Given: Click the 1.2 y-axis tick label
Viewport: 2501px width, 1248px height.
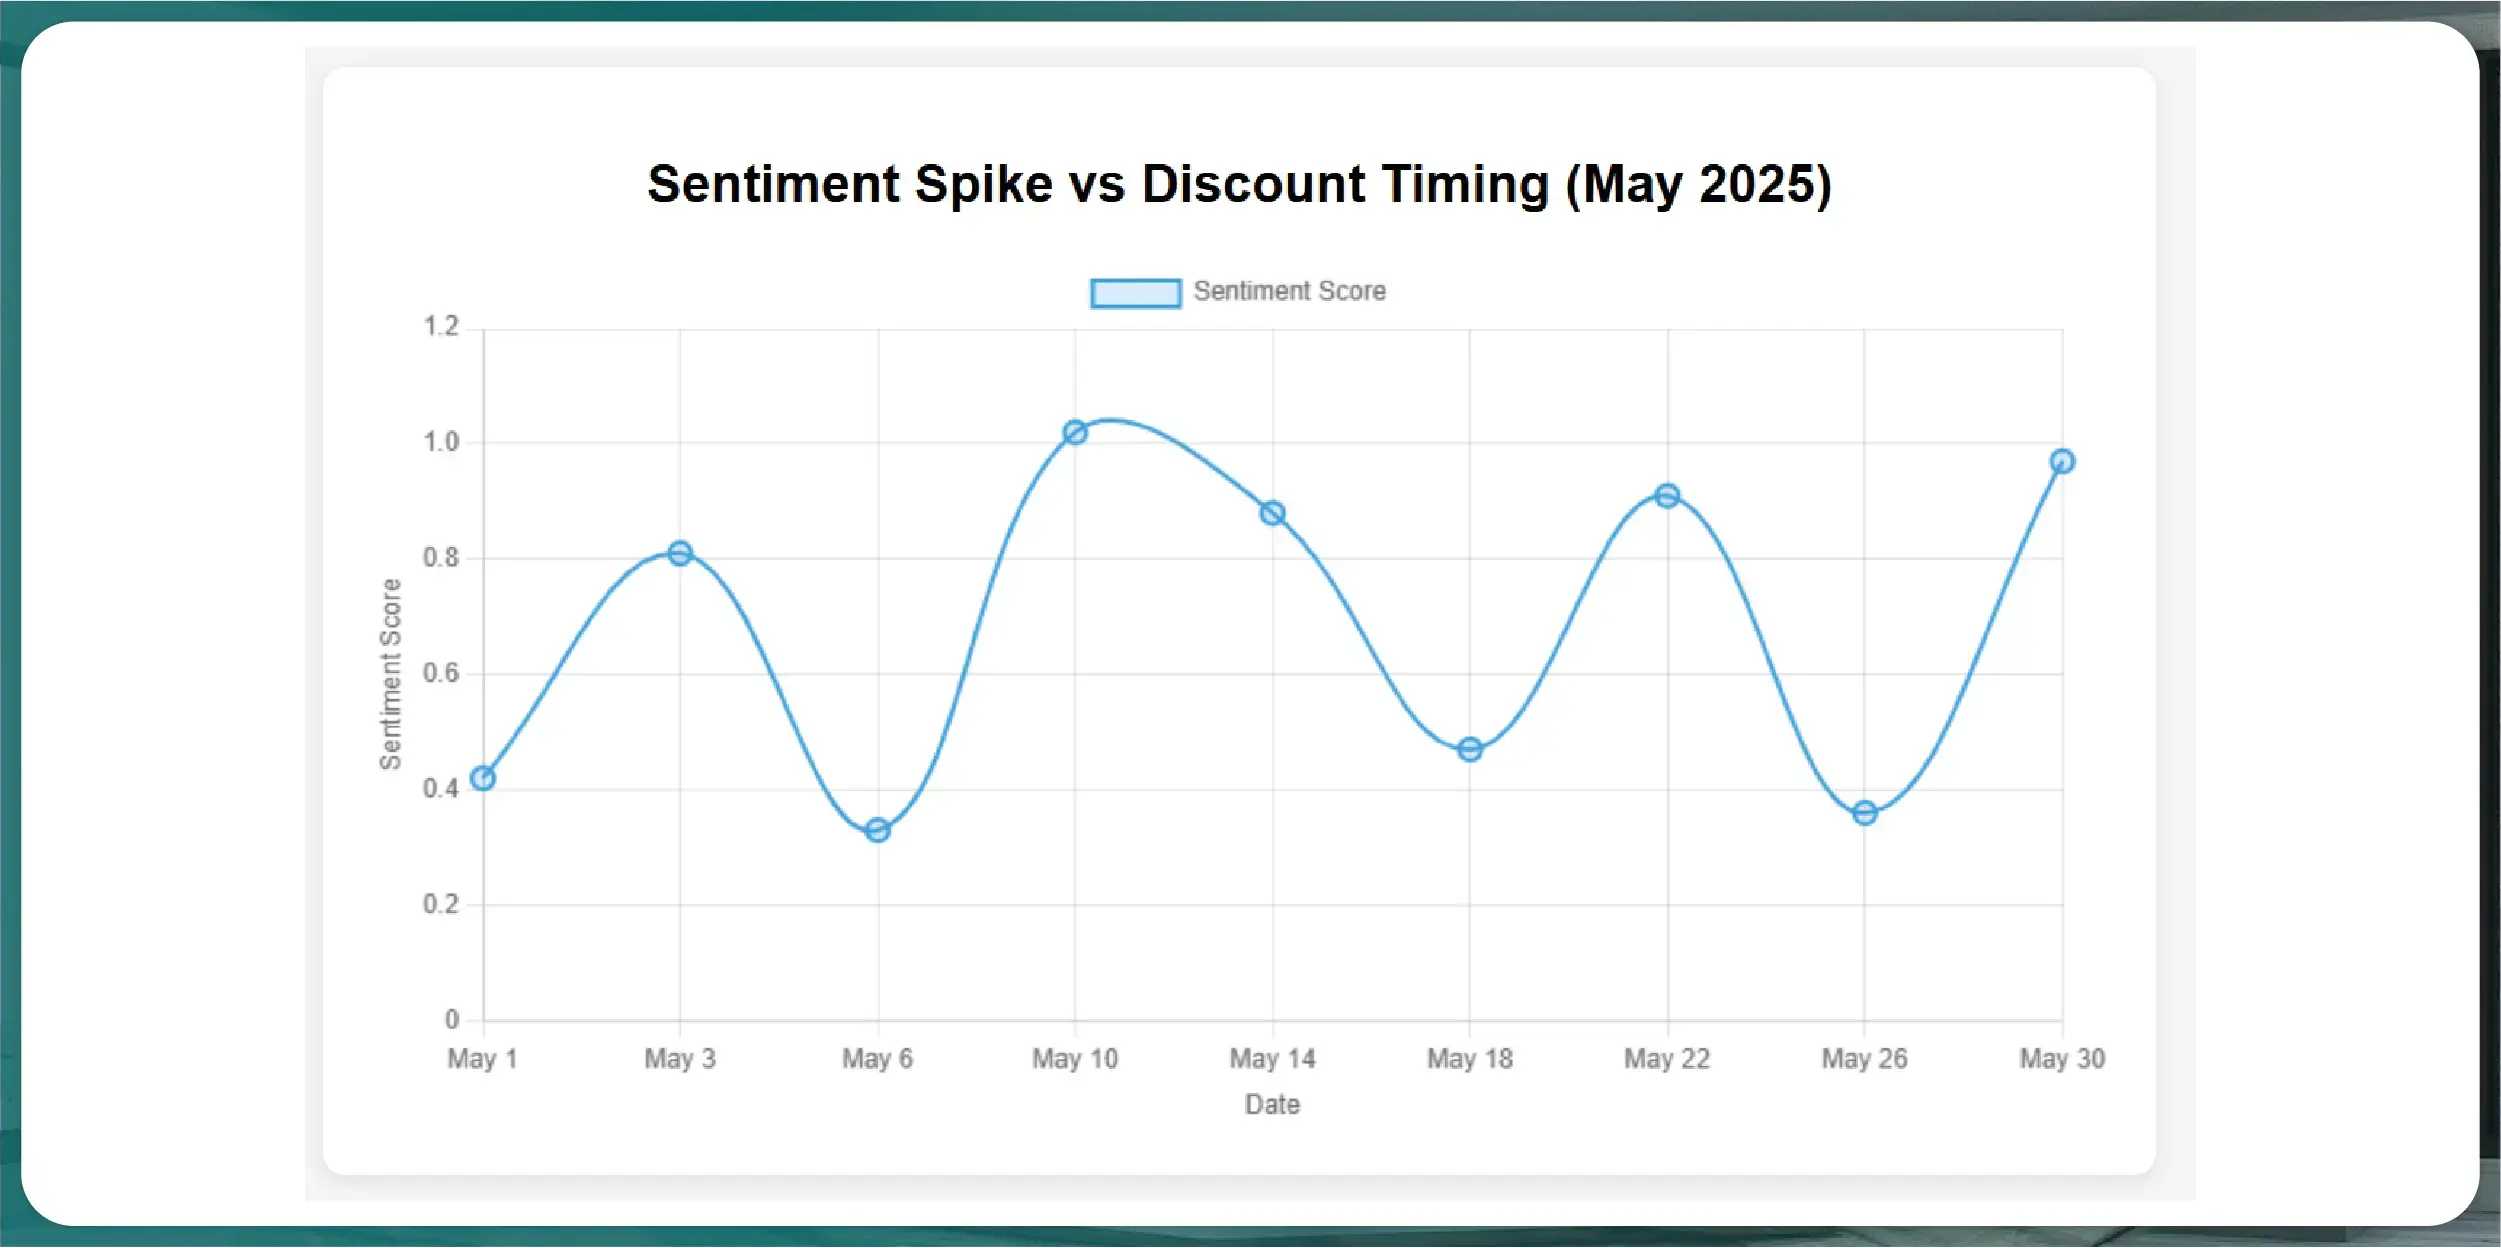Looking at the screenshot, I should (441, 326).
